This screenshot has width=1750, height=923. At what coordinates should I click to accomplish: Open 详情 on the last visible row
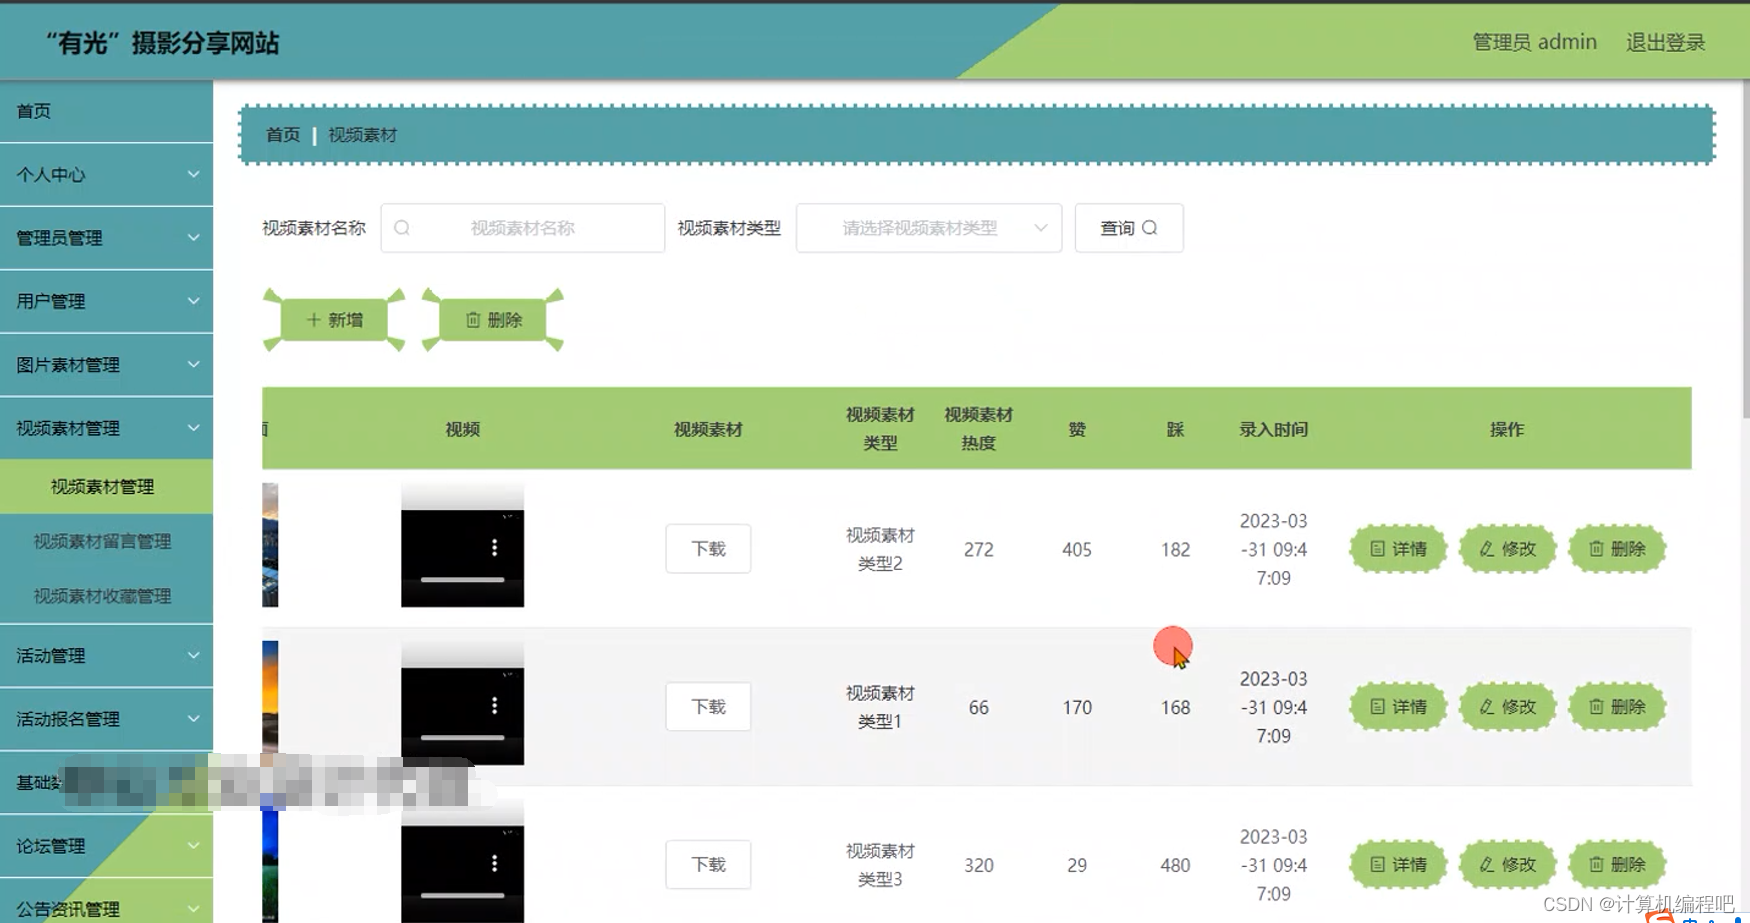pos(1397,864)
